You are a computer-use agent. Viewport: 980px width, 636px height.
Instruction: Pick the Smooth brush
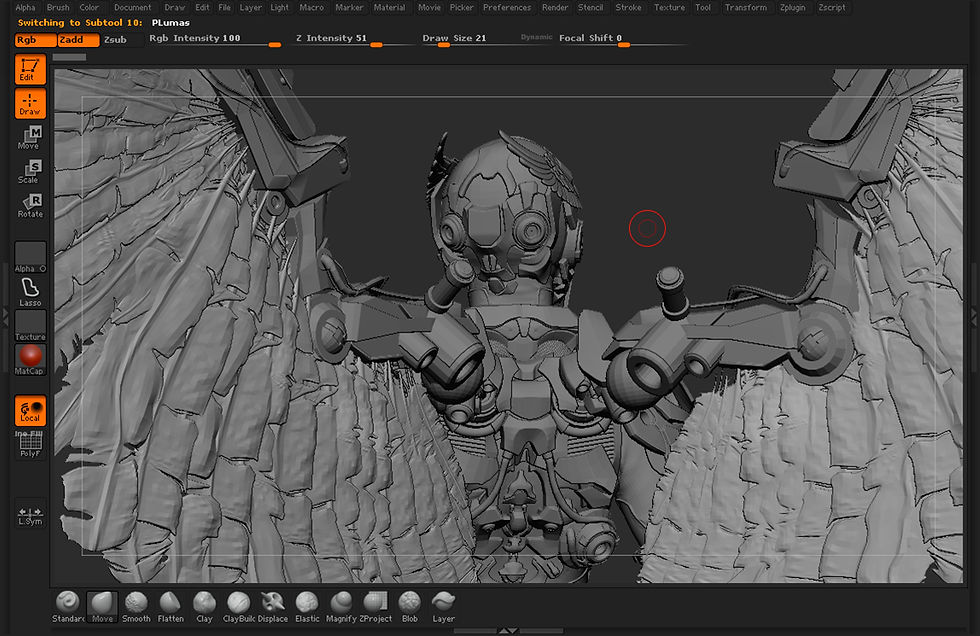136,604
